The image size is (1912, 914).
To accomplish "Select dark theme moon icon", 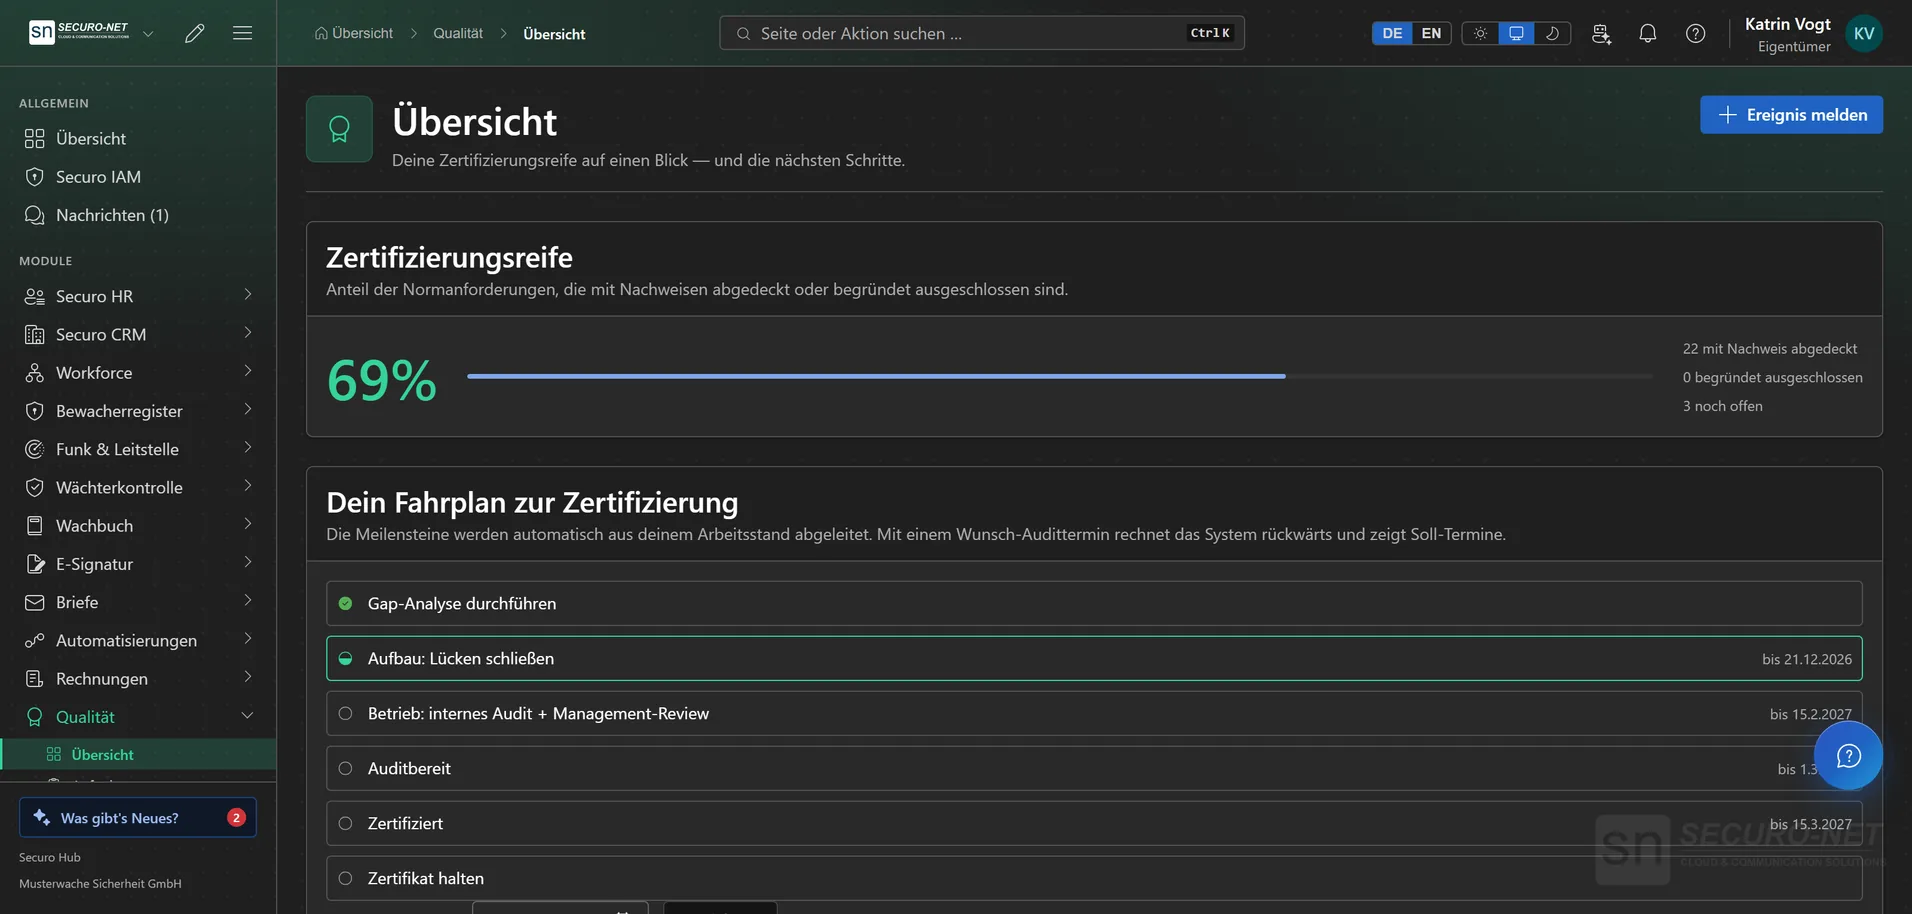I will point(1552,33).
